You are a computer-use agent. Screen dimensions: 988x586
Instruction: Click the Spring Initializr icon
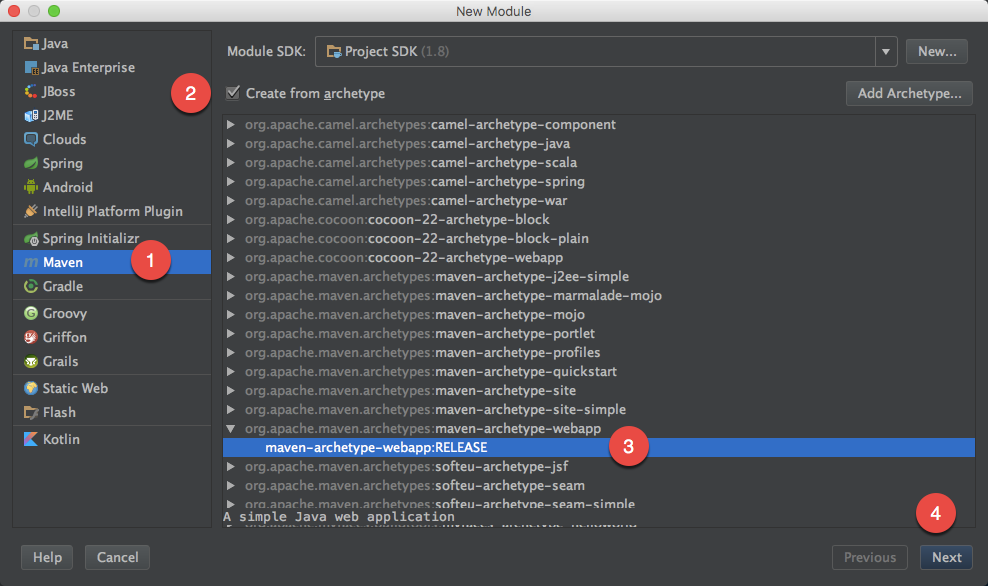(x=31, y=238)
